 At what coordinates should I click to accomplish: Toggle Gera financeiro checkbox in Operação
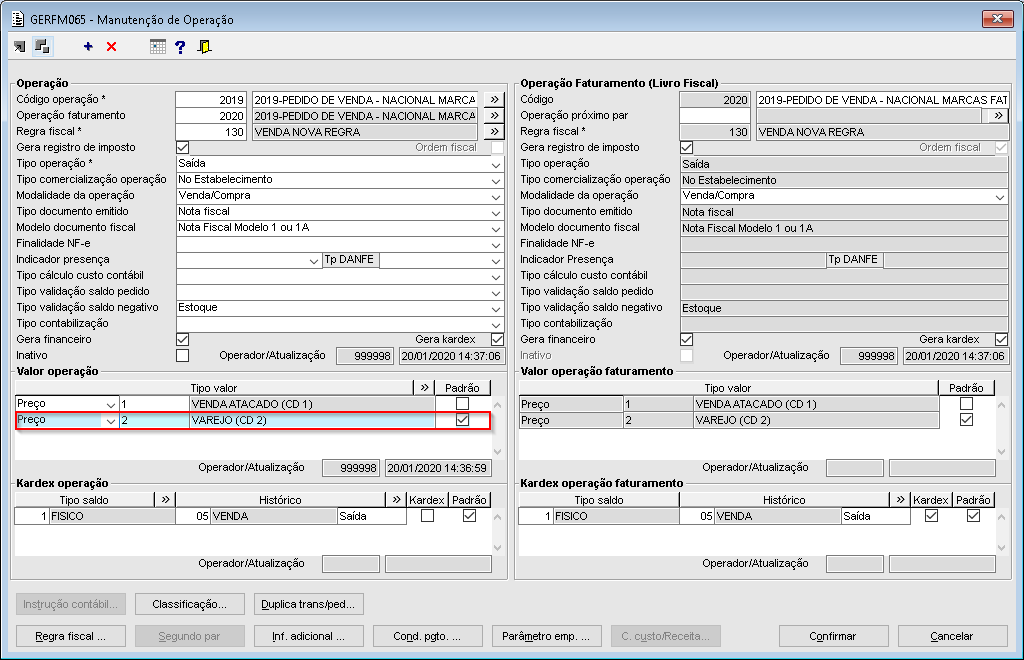click(183, 339)
